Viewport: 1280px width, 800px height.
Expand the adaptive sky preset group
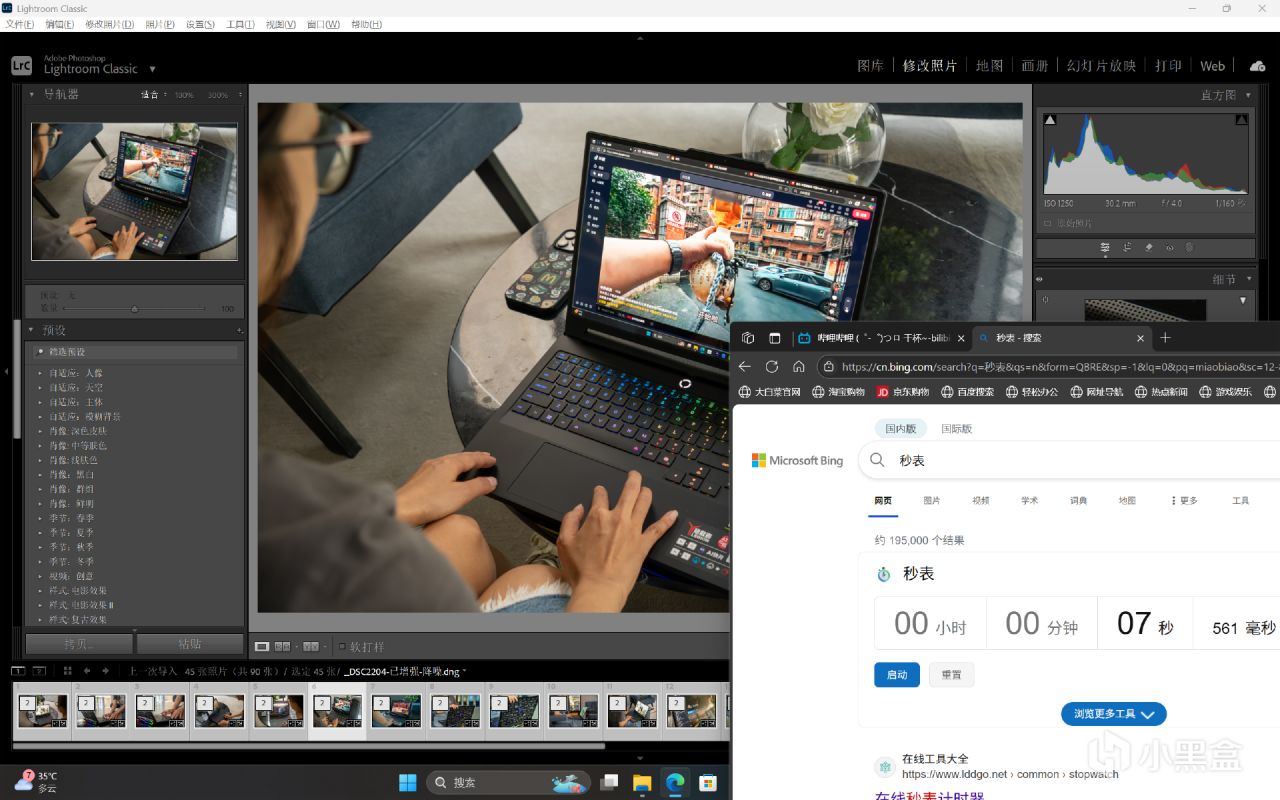[x=41, y=387]
